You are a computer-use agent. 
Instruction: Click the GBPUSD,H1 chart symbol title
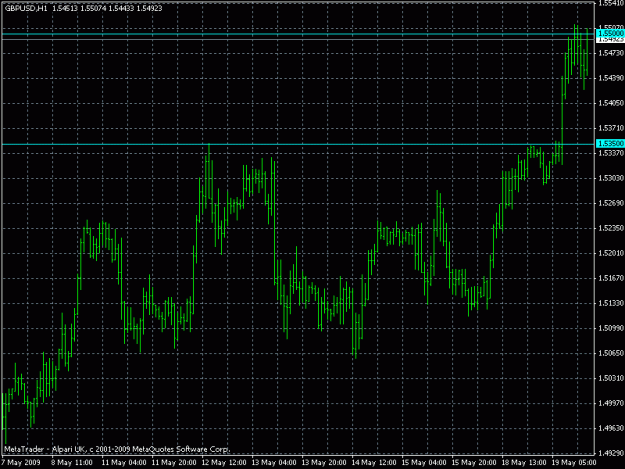[26, 8]
